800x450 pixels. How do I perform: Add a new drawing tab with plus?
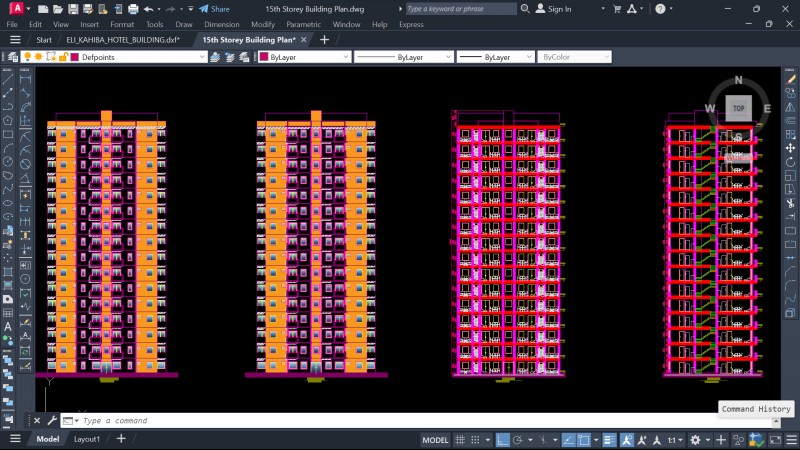tap(324, 39)
